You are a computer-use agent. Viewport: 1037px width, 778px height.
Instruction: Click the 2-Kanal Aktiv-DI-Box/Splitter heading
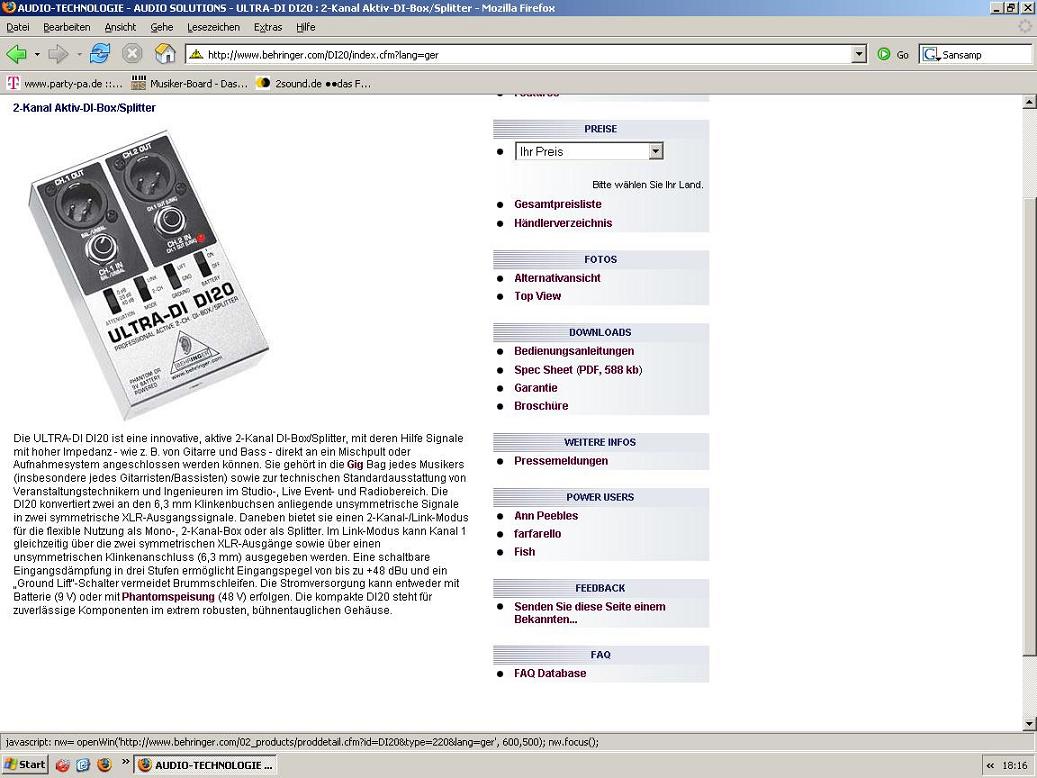[84, 108]
